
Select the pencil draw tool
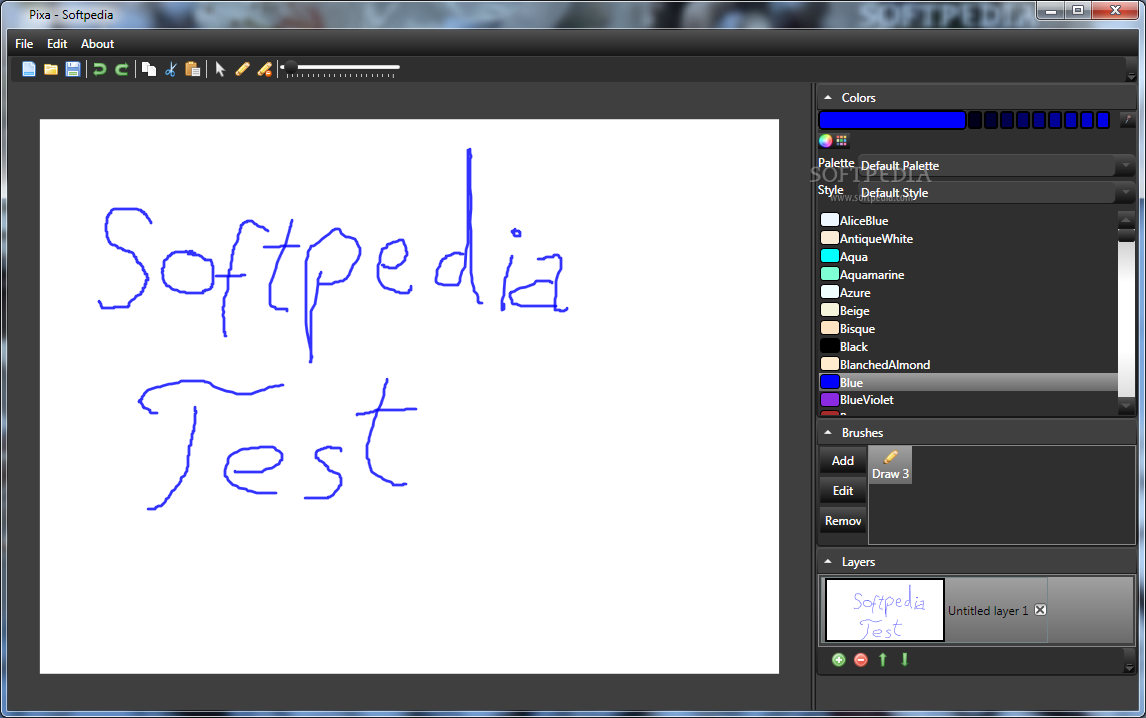(242, 69)
